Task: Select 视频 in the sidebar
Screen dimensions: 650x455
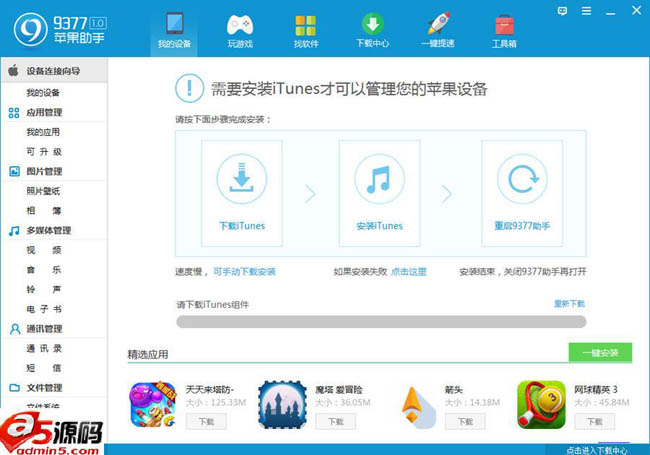Action: 44,250
